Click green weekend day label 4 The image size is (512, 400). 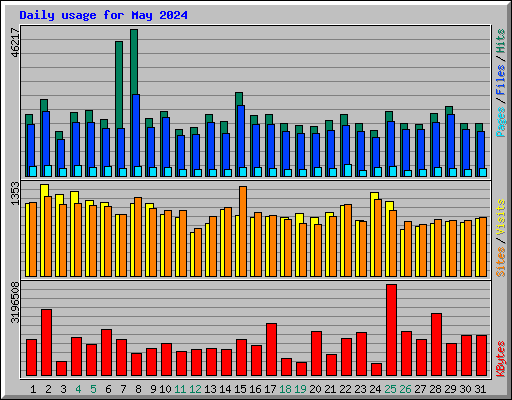pyautogui.click(x=78, y=389)
